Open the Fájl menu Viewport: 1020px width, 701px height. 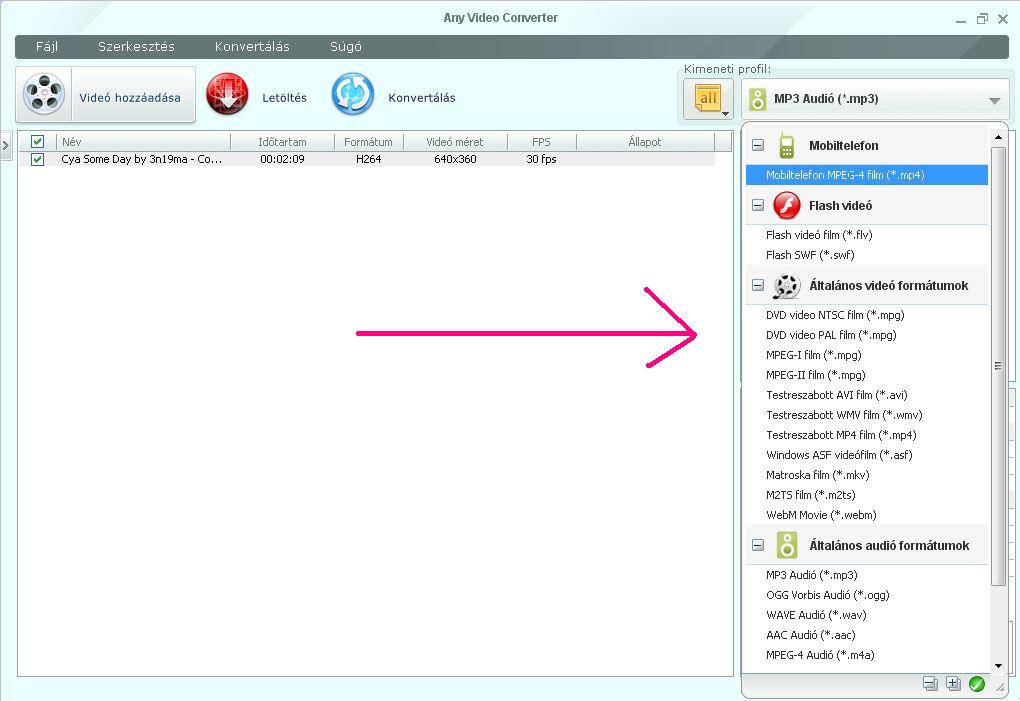click(x=47, y=47)
